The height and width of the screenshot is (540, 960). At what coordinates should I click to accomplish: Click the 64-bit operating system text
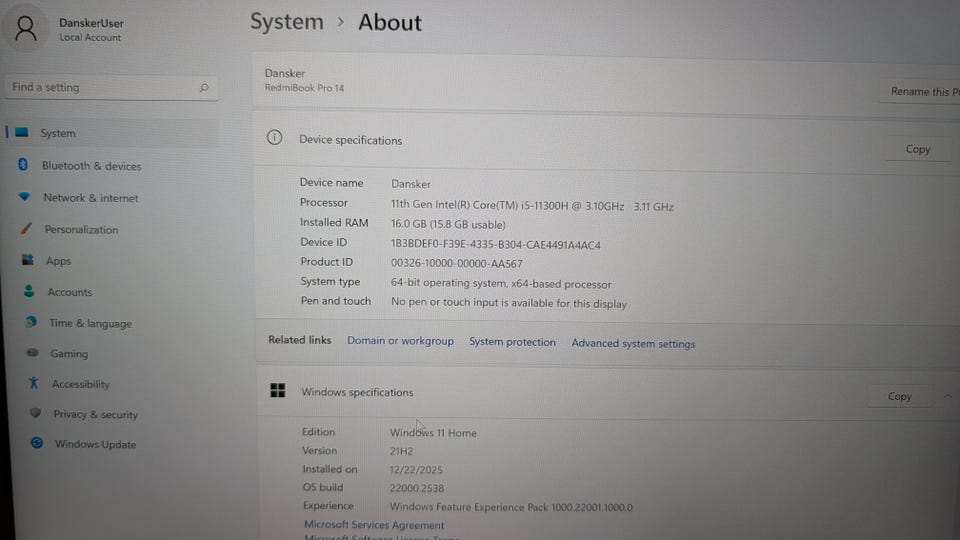tap(501, 283)
